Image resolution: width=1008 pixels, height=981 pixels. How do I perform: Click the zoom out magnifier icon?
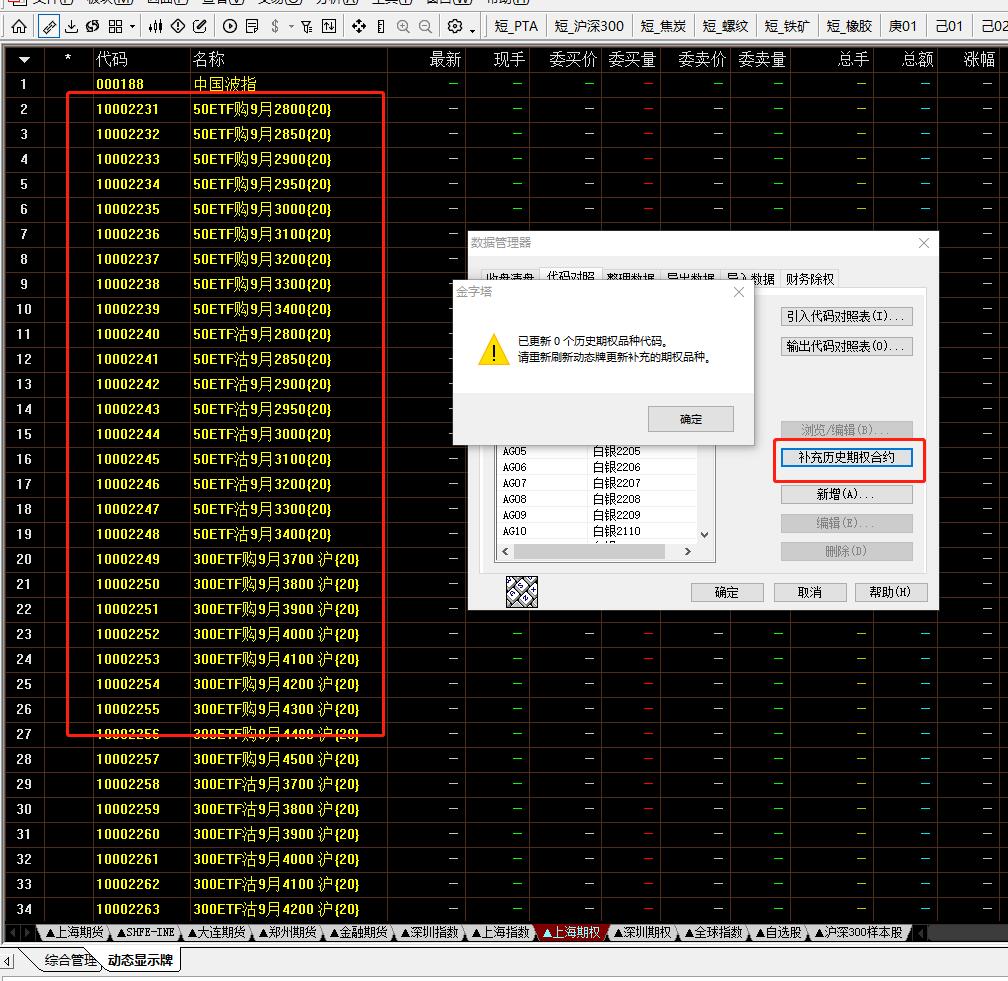click(x=426, y=26)
